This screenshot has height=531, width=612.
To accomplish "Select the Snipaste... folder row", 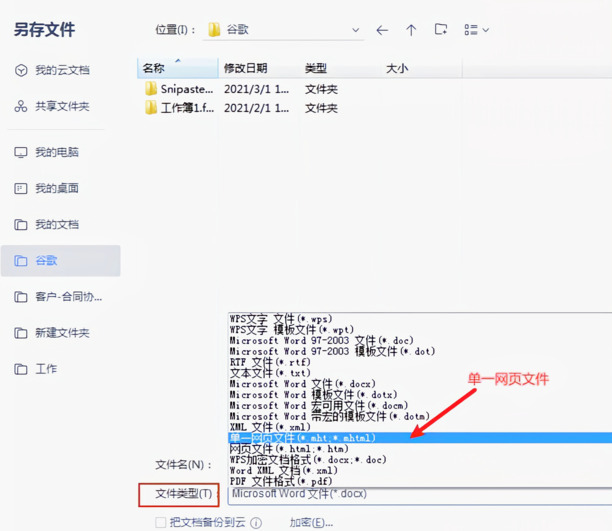I will coord(242,89).
